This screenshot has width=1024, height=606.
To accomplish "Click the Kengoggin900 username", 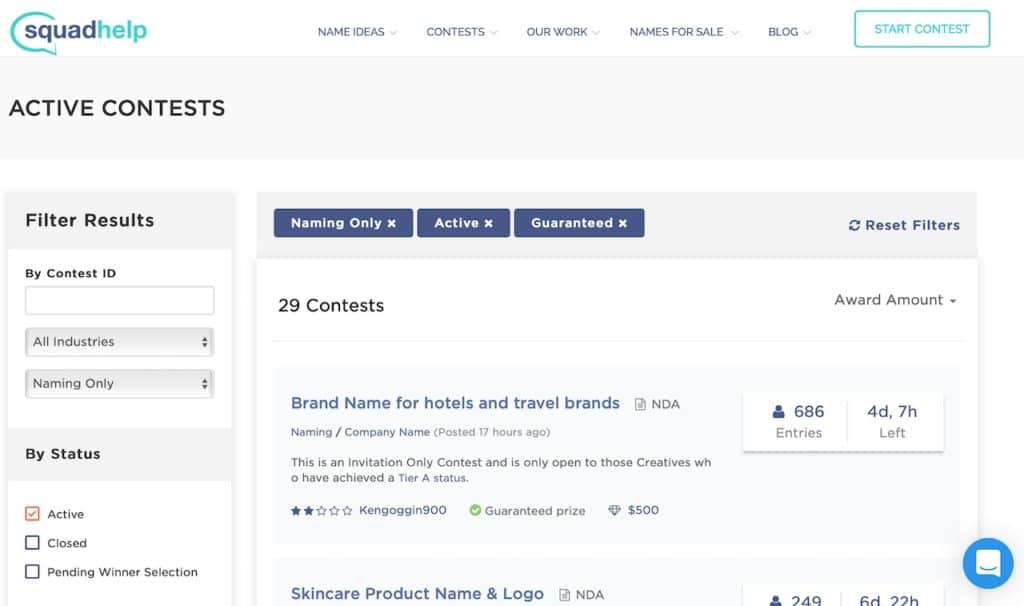I will point(403,510).
